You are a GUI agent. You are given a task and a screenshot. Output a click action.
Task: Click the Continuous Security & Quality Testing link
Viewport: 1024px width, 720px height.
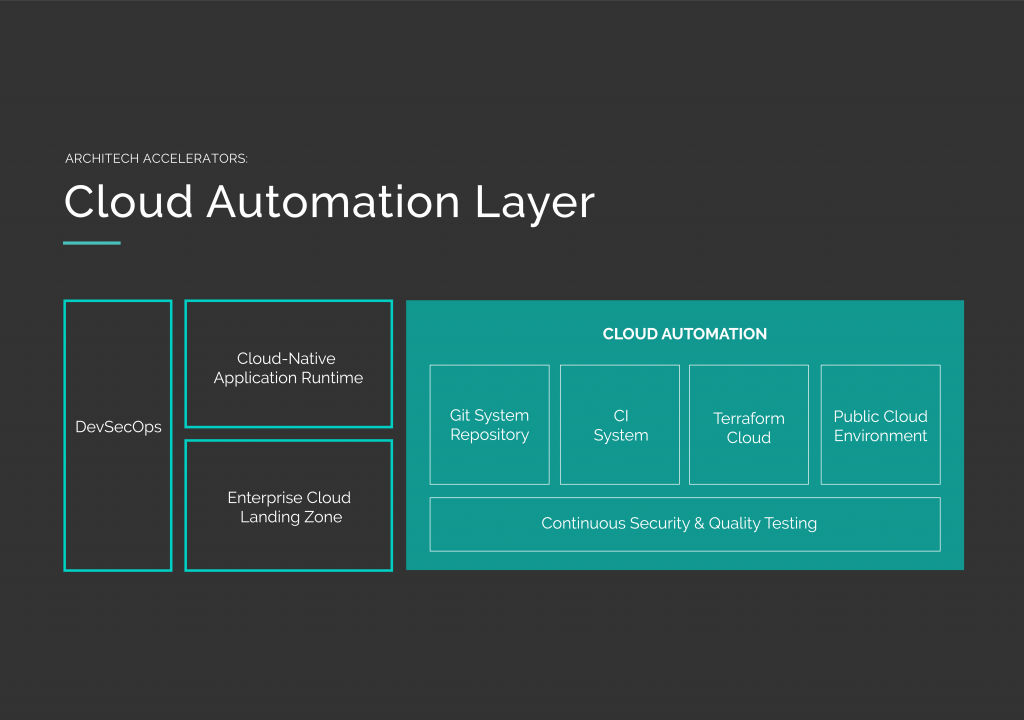click(x=684, y=523)
